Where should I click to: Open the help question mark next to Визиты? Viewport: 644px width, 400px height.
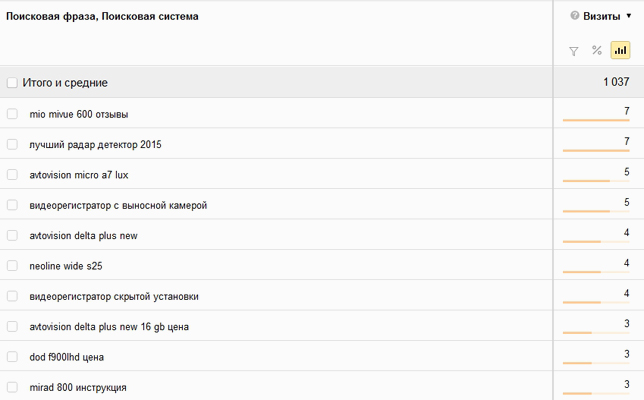(575, 16)
